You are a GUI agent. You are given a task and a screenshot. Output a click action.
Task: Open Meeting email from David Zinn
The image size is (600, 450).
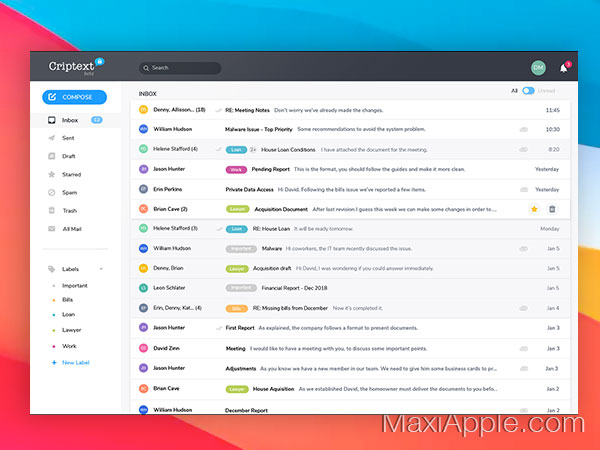point(350,348)
